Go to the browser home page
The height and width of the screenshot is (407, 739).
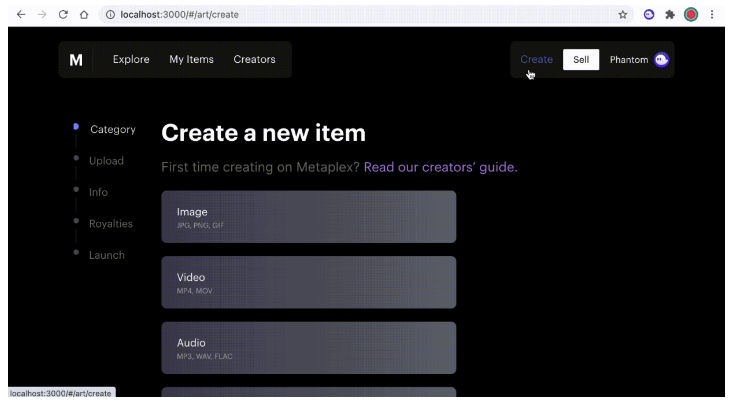pyautogui.click(x=84, y=15)
